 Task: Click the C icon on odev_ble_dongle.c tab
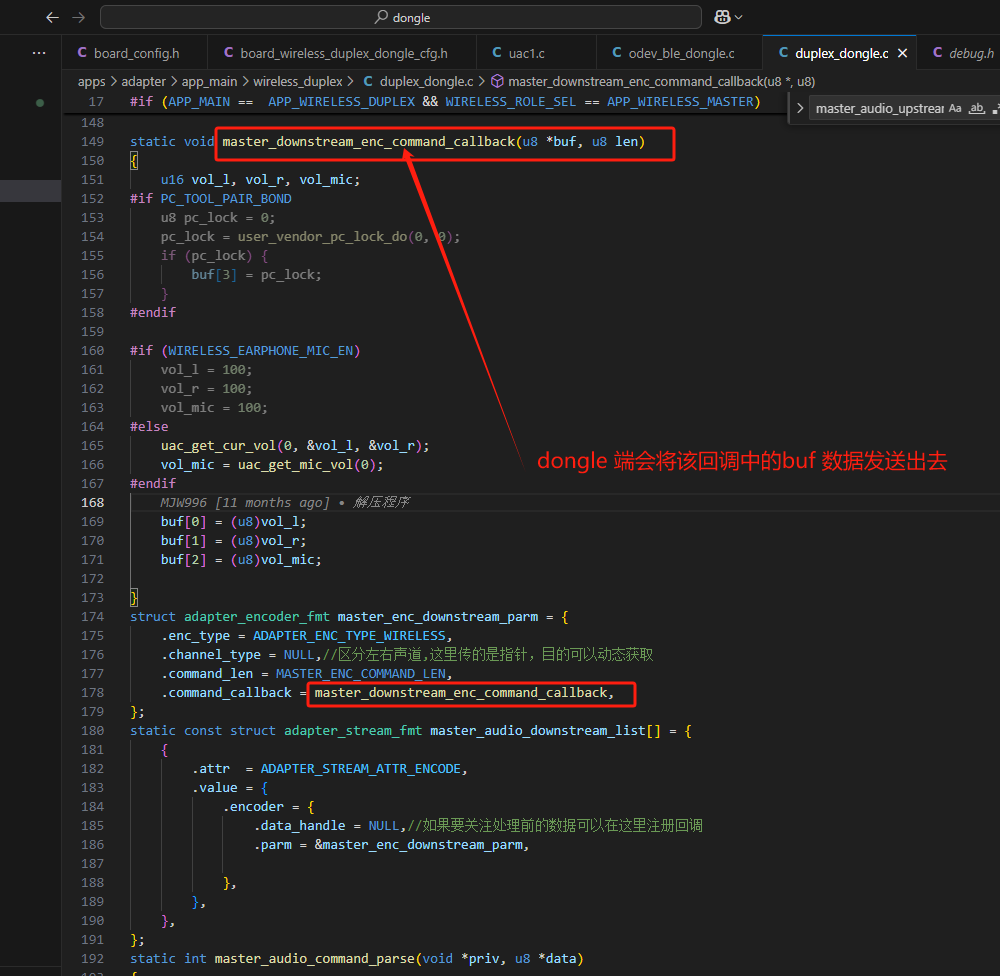617,53
